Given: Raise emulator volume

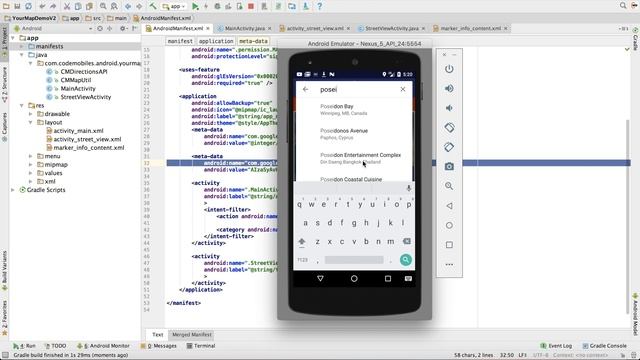Looking at the screenshot, I should 449,89.
